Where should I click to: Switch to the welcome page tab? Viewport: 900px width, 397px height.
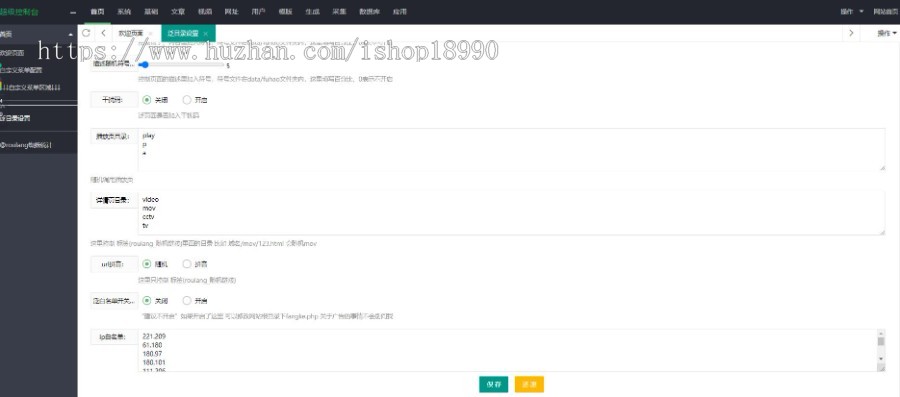point(131,33)
